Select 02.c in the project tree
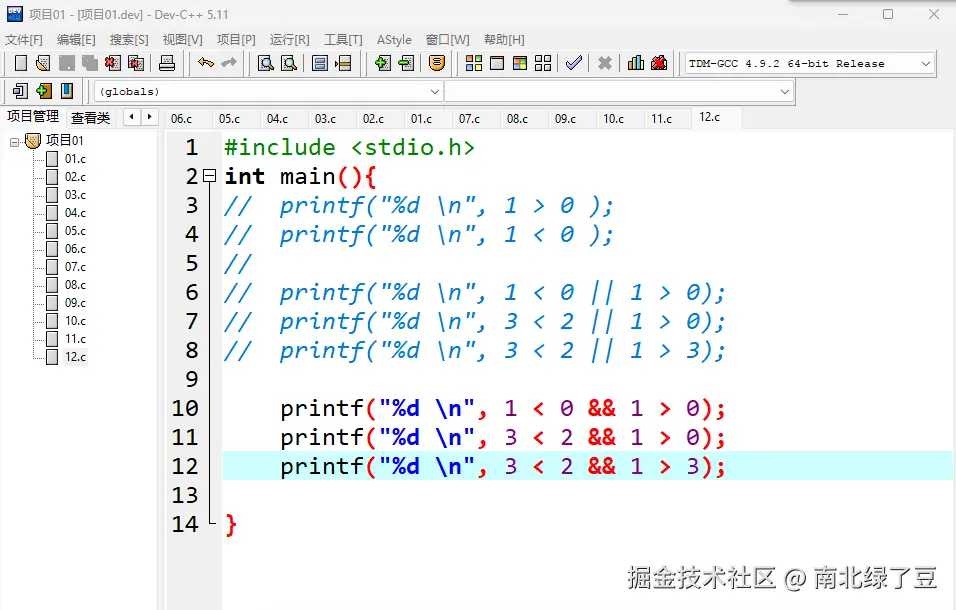The width and height of the screenshot is (956, 610). (x=75, y=177)
